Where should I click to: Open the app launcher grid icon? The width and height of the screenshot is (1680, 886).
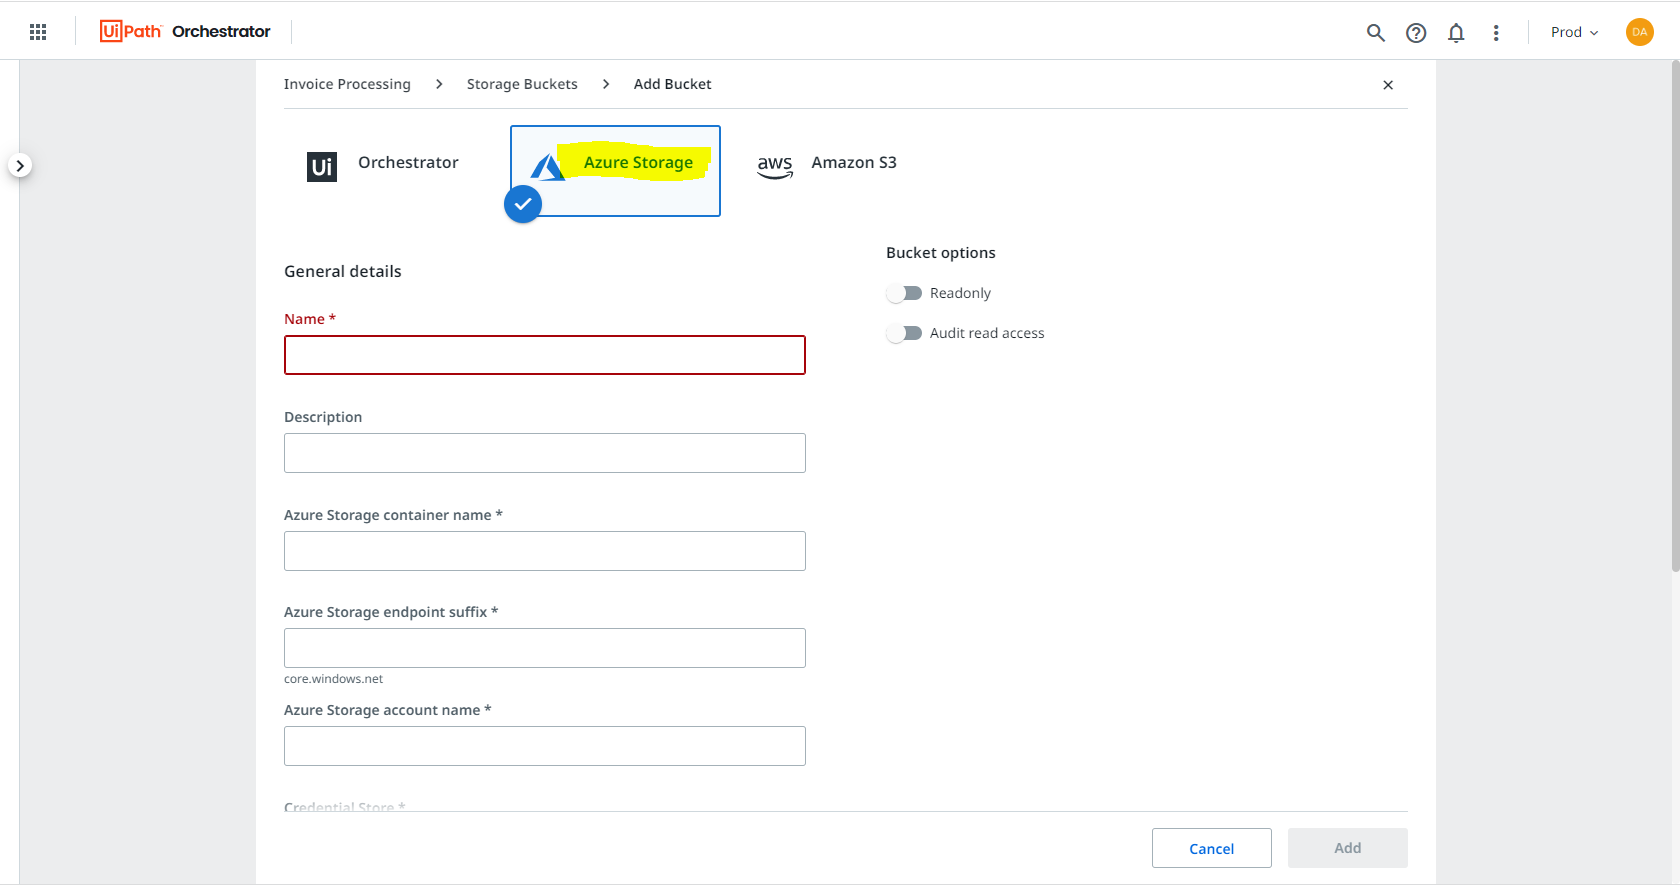(x=38, y=32)
